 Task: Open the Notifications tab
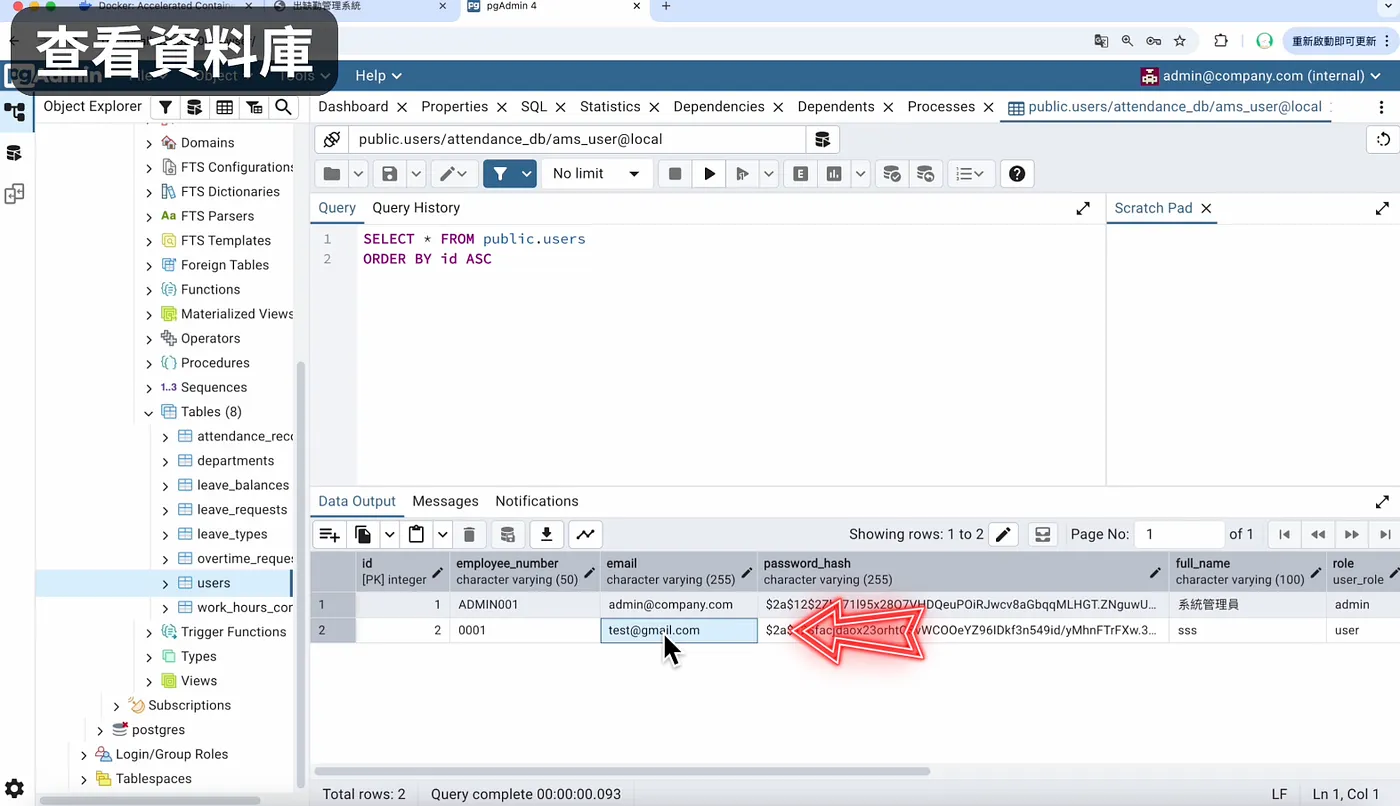pos(537,501)
